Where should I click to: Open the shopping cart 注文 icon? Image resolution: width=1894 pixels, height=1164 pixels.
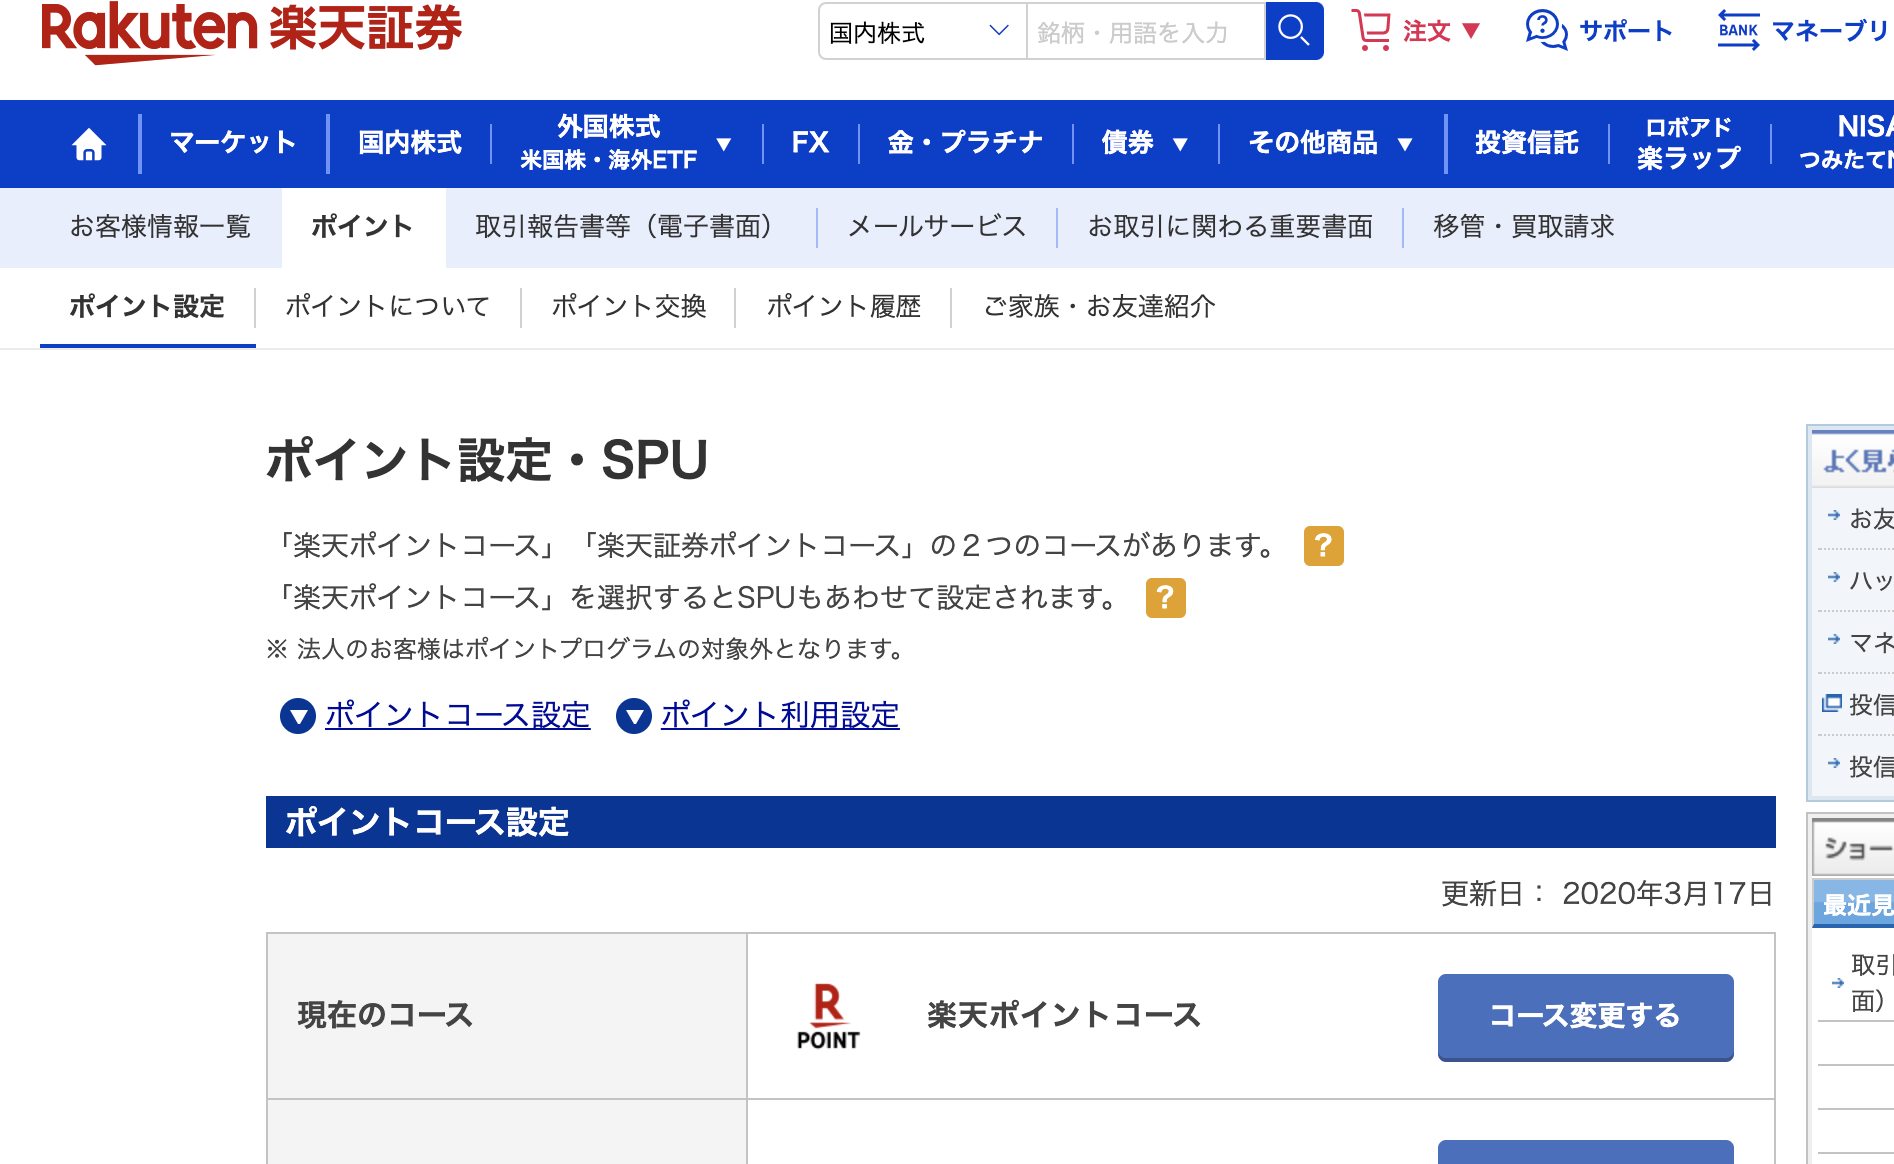point(1371,31)
